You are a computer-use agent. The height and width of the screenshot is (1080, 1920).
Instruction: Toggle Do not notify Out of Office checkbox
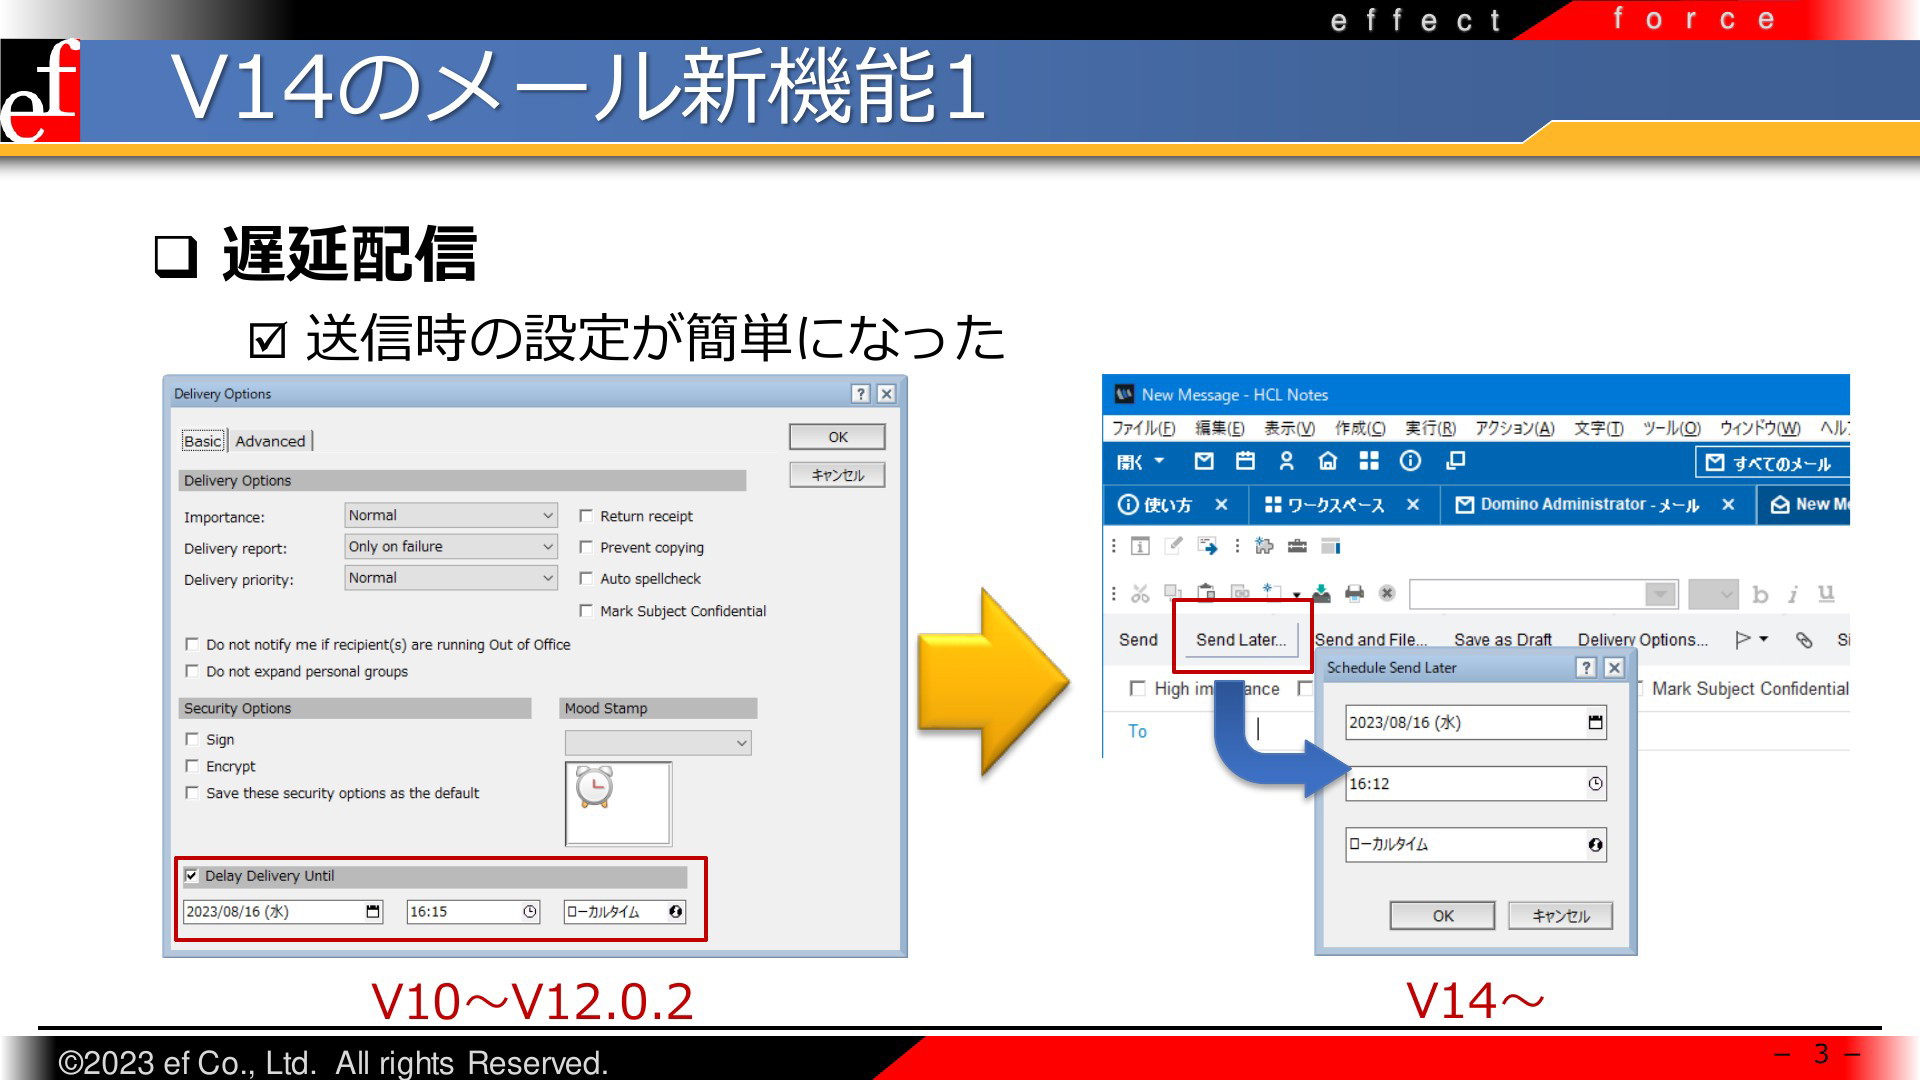(192, 644)
